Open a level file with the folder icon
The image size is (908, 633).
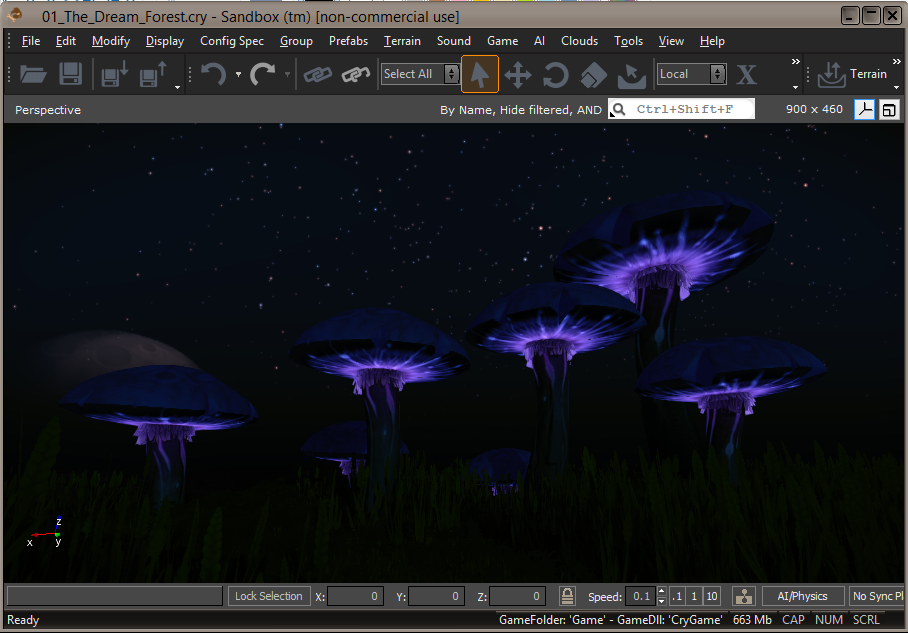coord(33,74)
